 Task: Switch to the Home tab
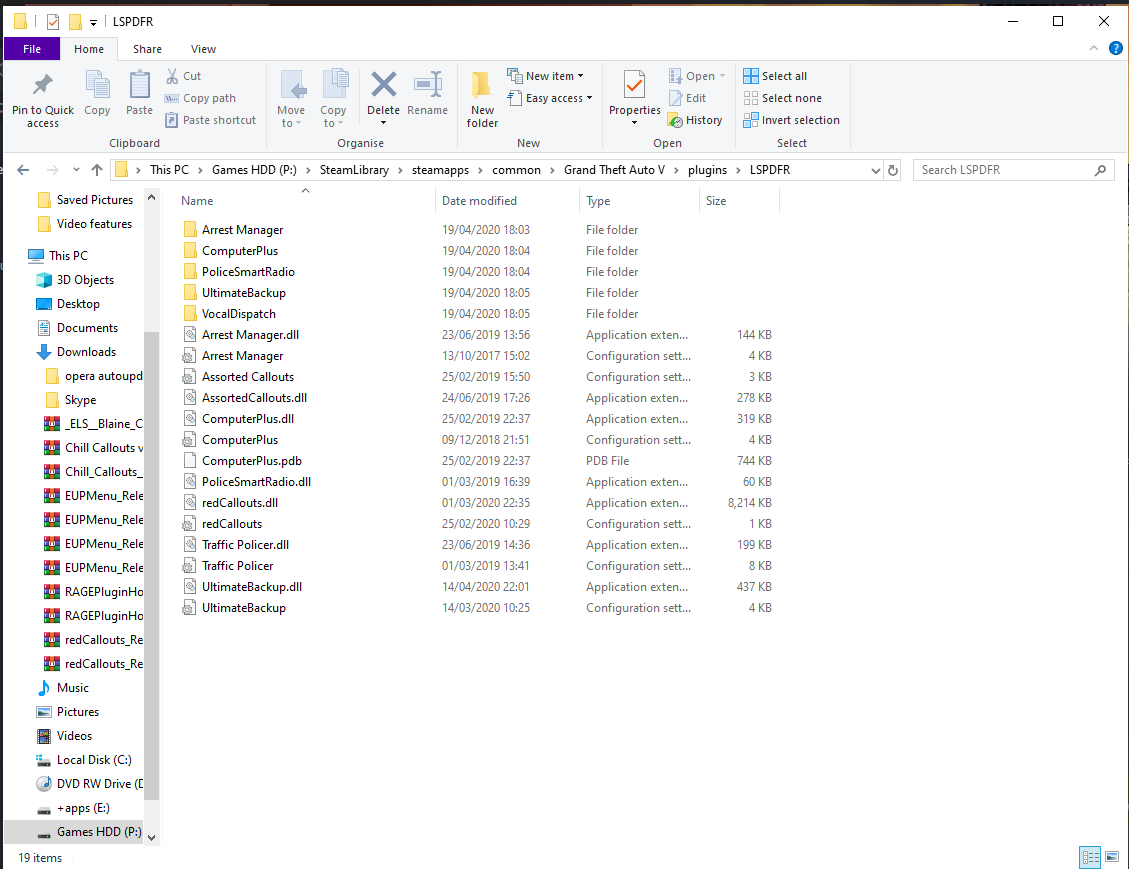89,49
